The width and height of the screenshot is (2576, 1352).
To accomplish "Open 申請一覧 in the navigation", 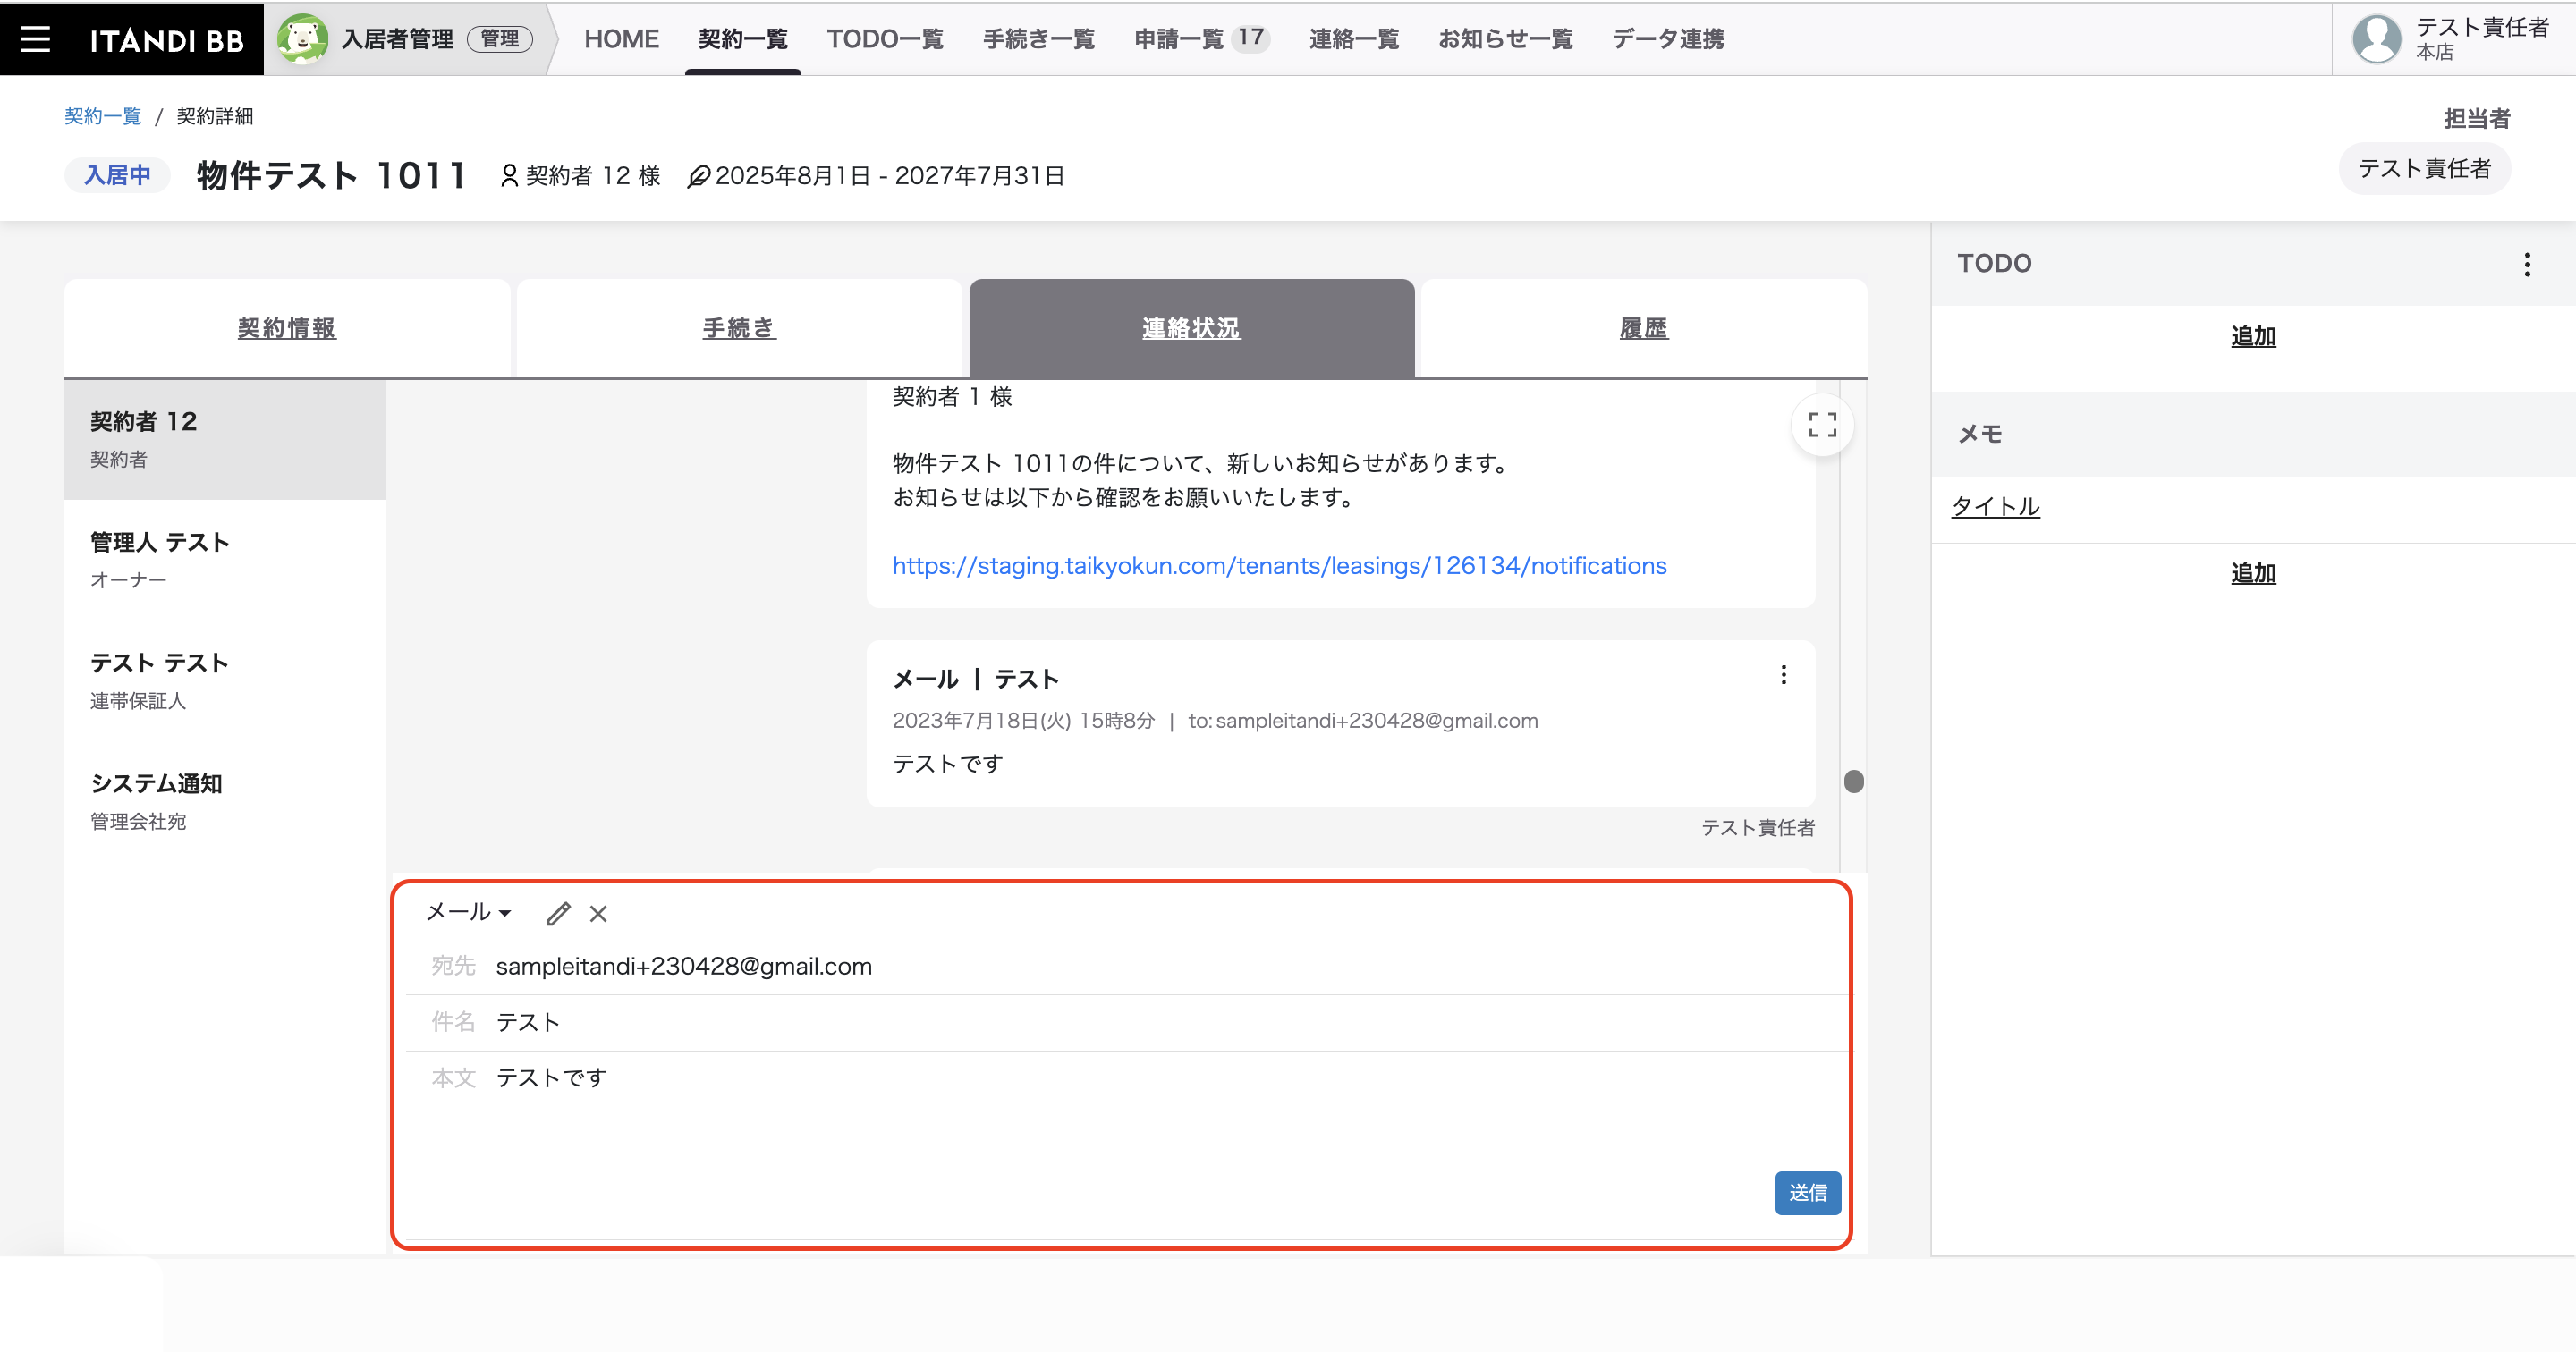I will [1179, 39].
